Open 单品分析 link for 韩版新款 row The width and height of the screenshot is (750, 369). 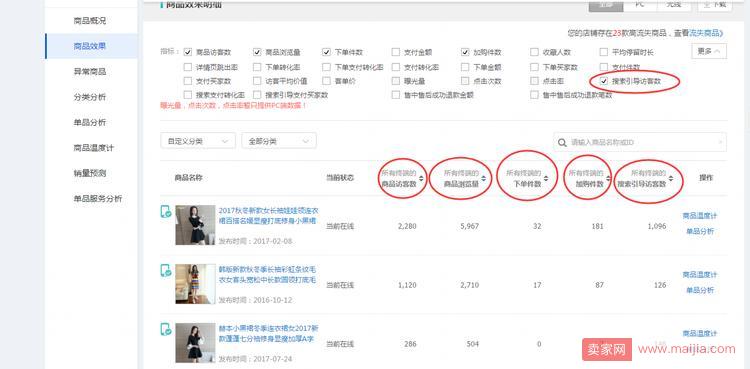[700, 290]
